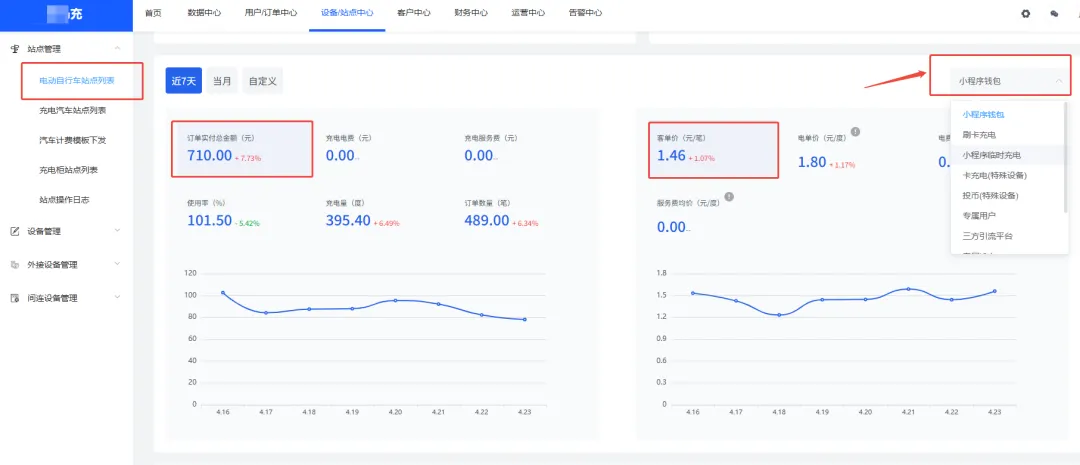Click the 489.00 order count value
This screenshot has width=1080, height=465.
point(487,220)
